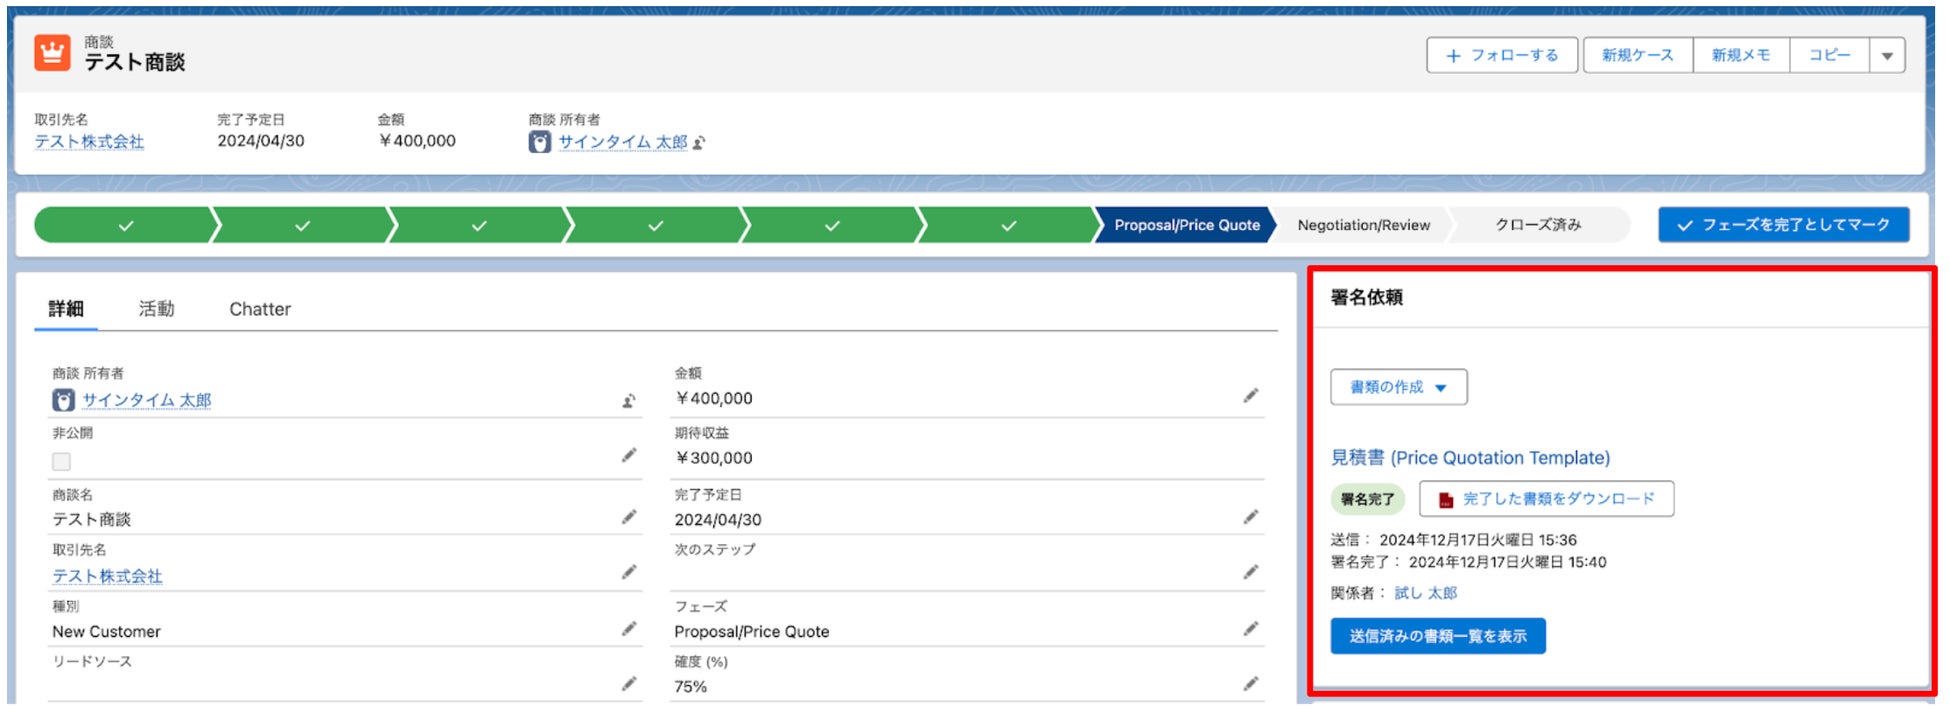Open 試し 太郎 related person link
This screenshot has height=712, width=1950.
[1426, 593]
